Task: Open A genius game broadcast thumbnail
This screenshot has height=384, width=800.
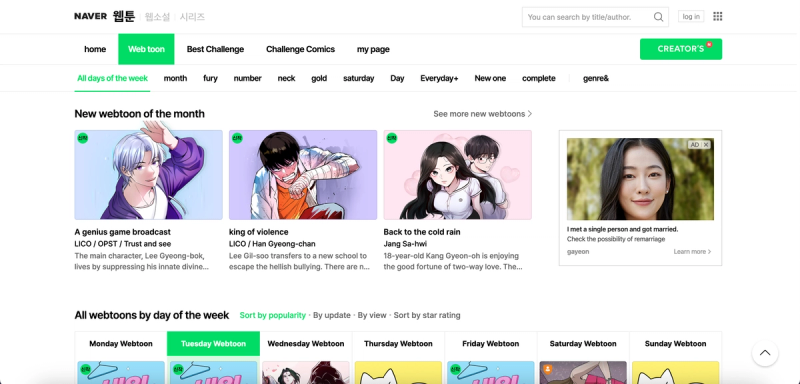Action: (x=148, y=175)
